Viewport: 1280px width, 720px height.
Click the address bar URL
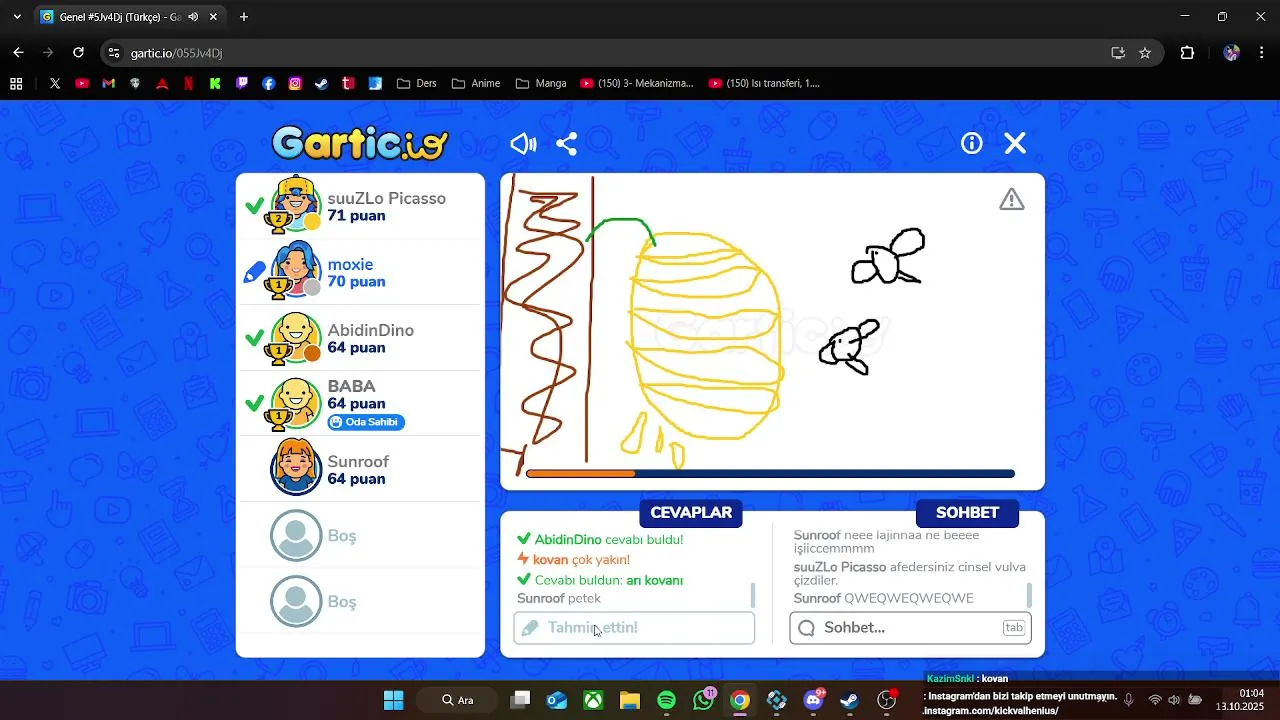176,53
